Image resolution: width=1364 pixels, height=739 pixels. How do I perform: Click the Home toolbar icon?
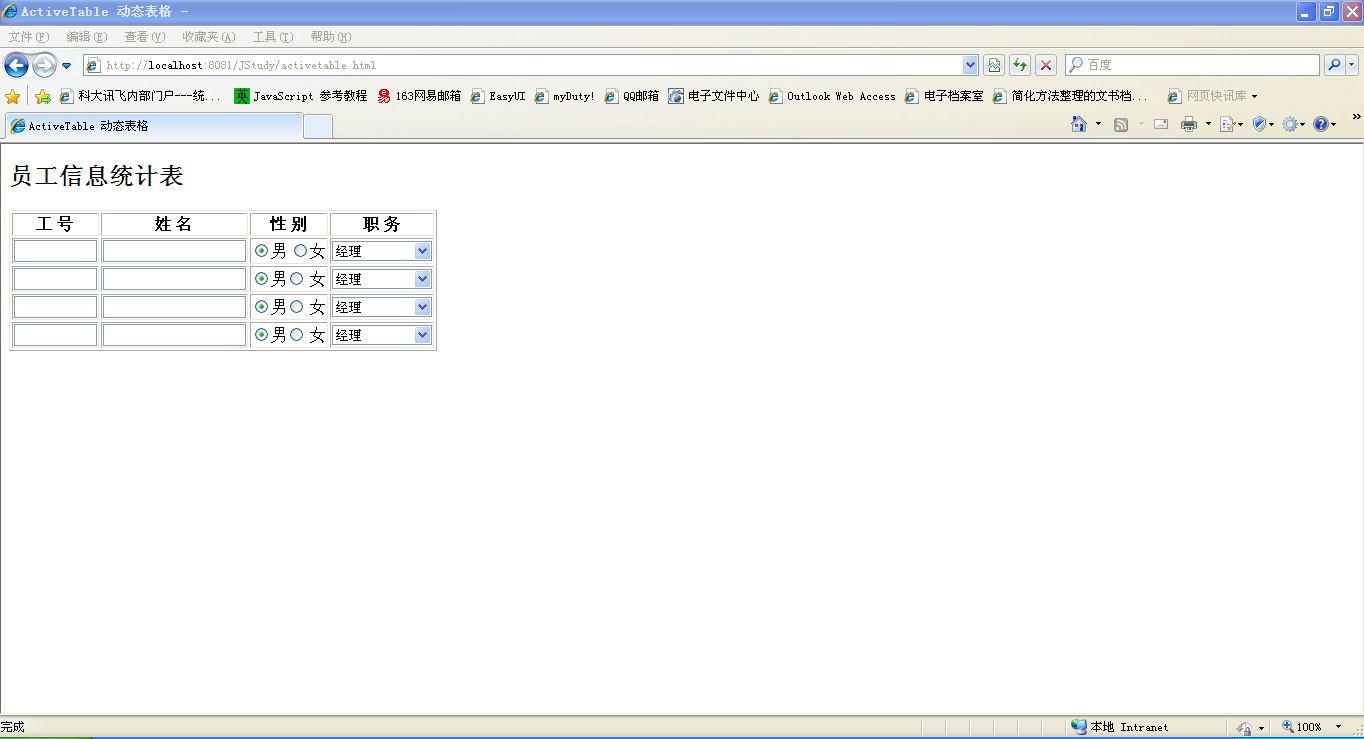(1079, 124)
